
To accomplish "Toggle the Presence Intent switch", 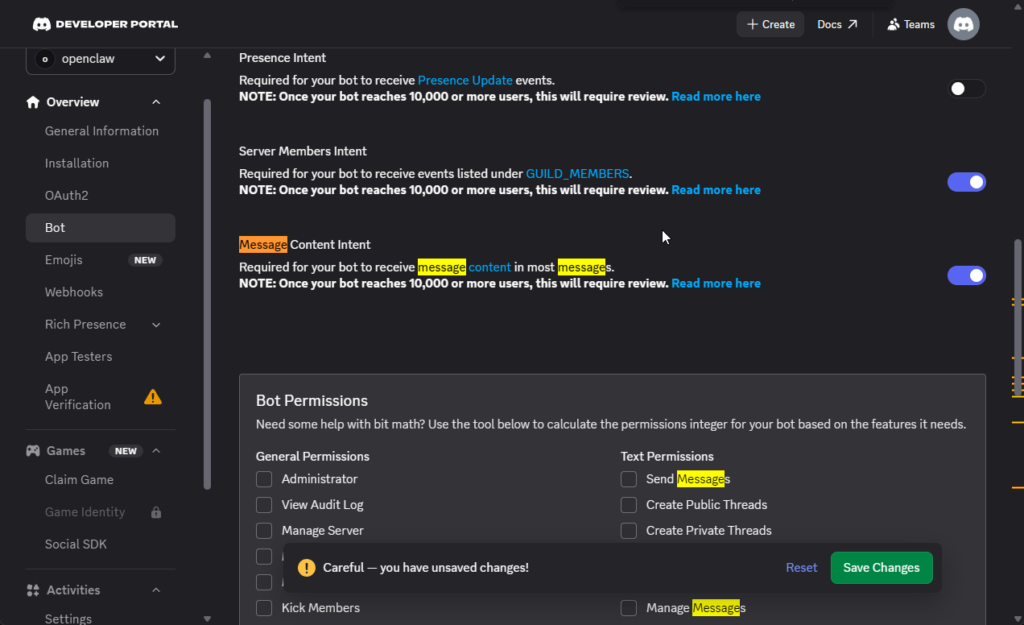I will click(966, 89).
